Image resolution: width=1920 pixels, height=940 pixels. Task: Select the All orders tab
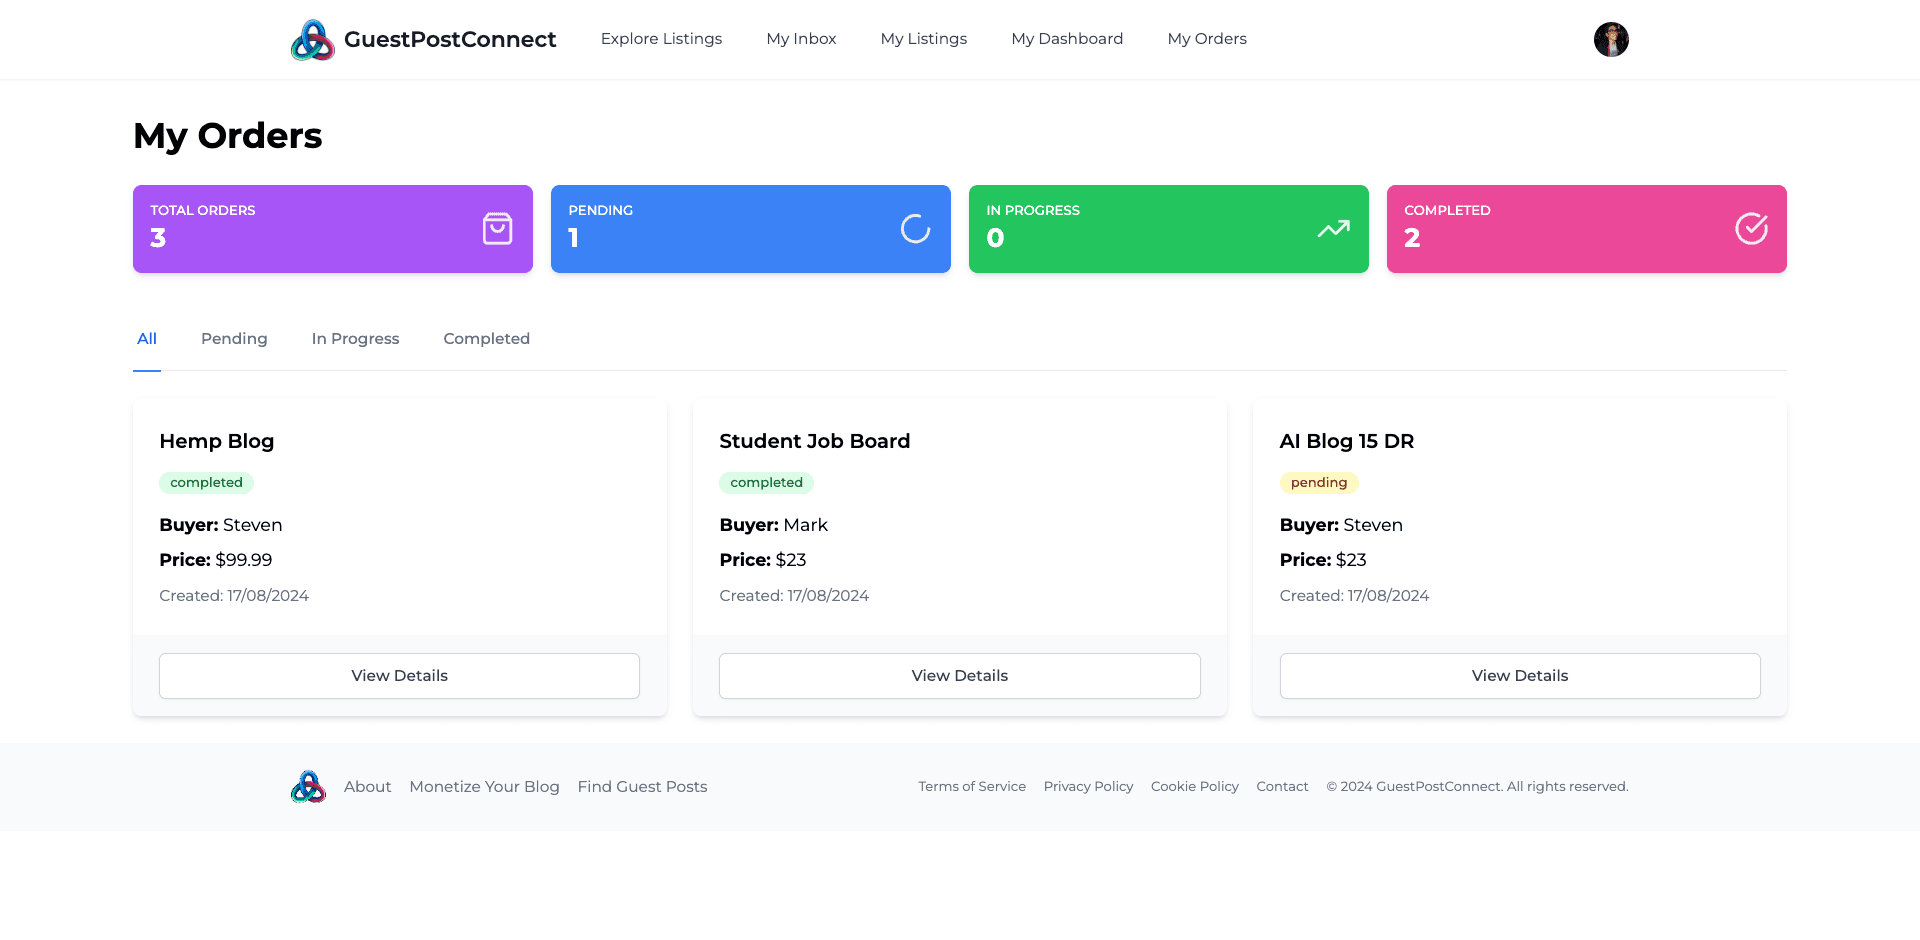[147, 339]
